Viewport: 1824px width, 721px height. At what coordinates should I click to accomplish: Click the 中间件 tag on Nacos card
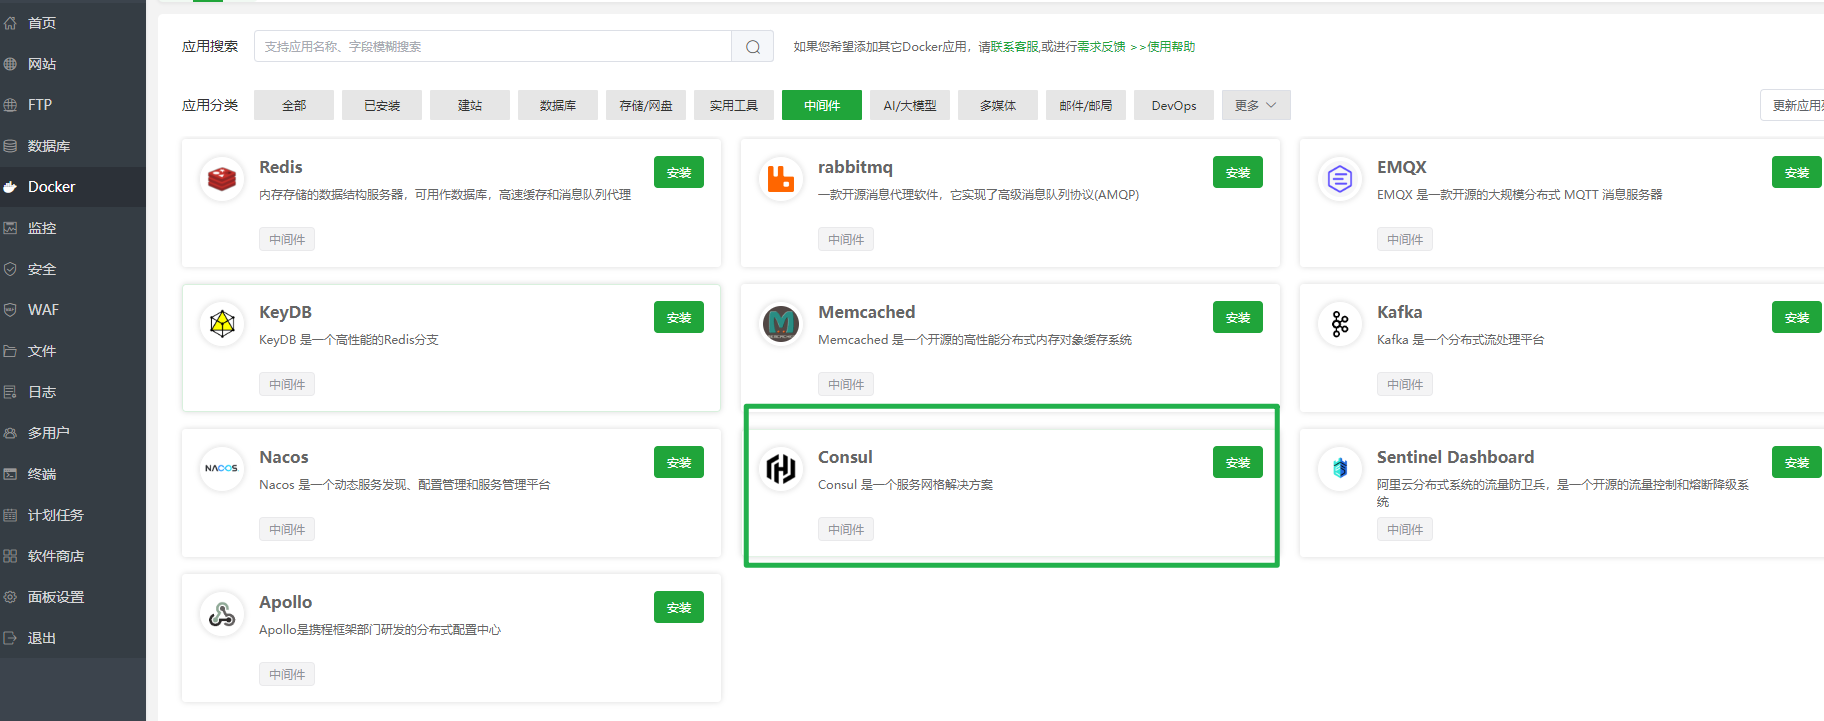(287, 529)
